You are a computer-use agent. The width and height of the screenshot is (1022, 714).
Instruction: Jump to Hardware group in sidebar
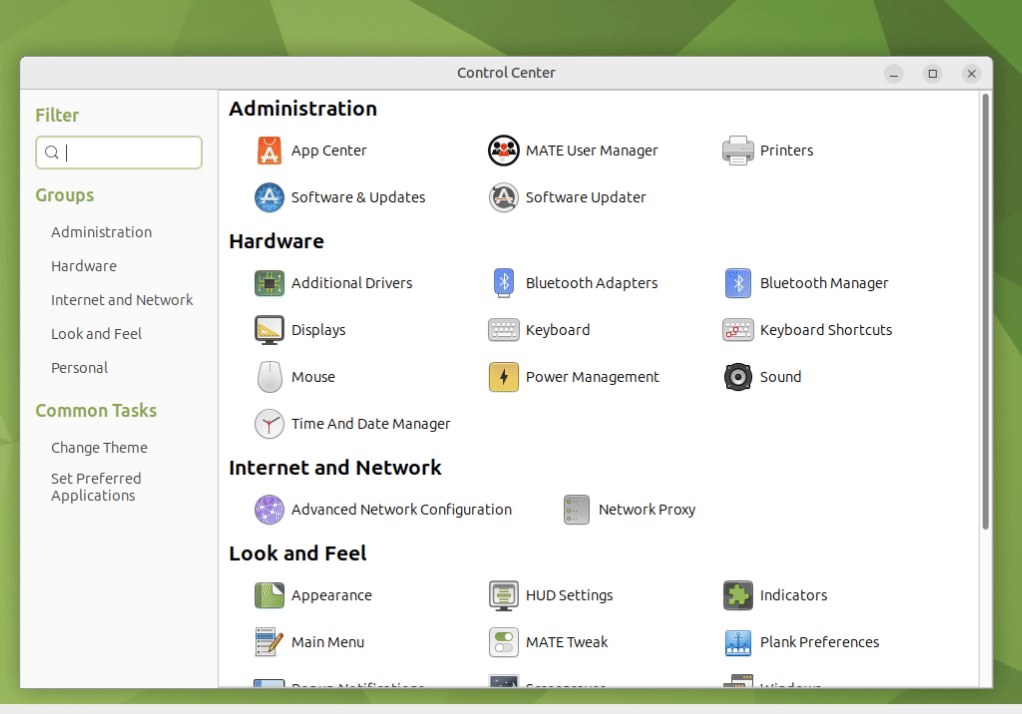tap(84, 266)
